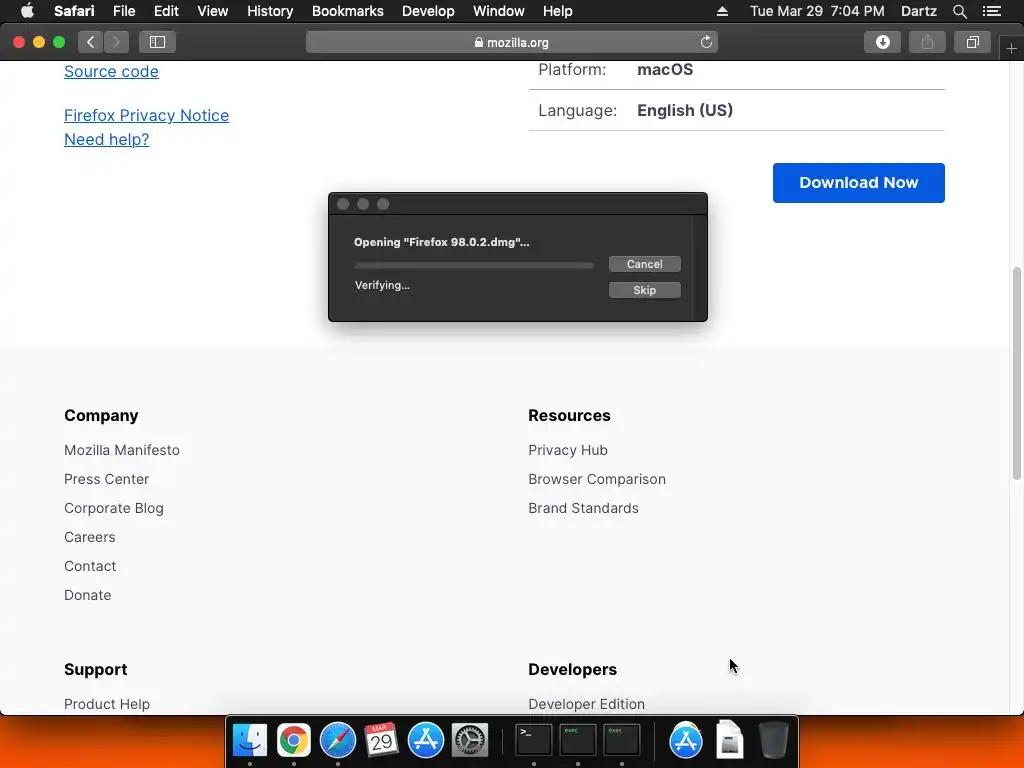Open the Window menu

point(498,11)
